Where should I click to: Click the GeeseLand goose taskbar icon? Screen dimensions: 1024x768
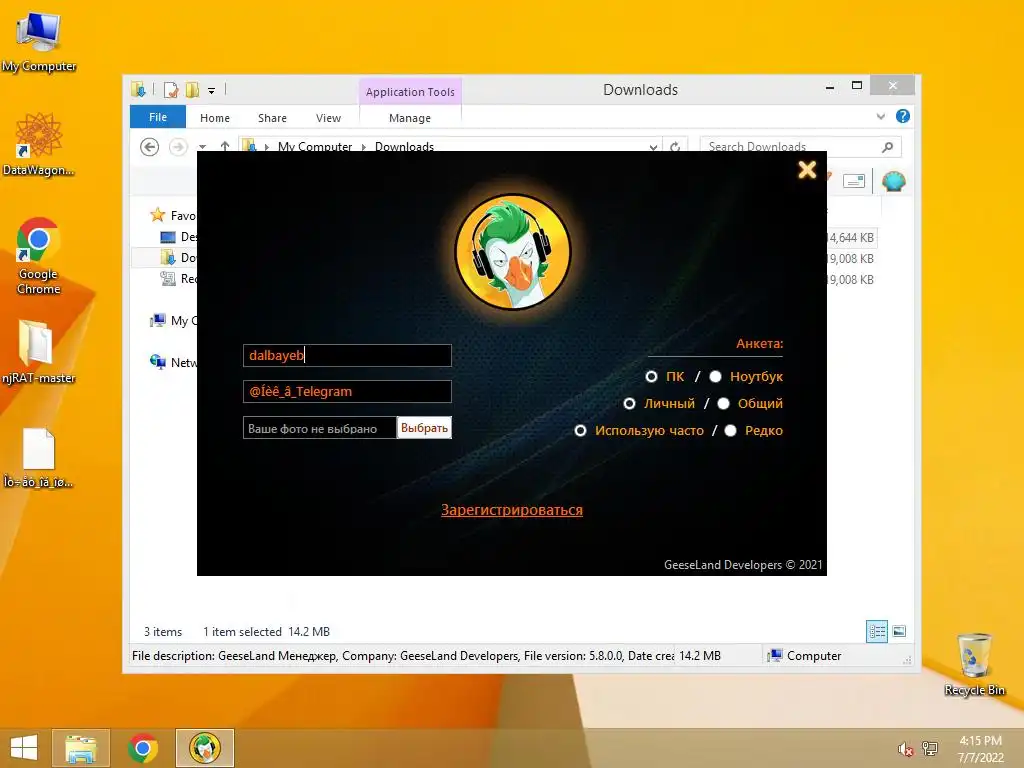pos(205,748)
